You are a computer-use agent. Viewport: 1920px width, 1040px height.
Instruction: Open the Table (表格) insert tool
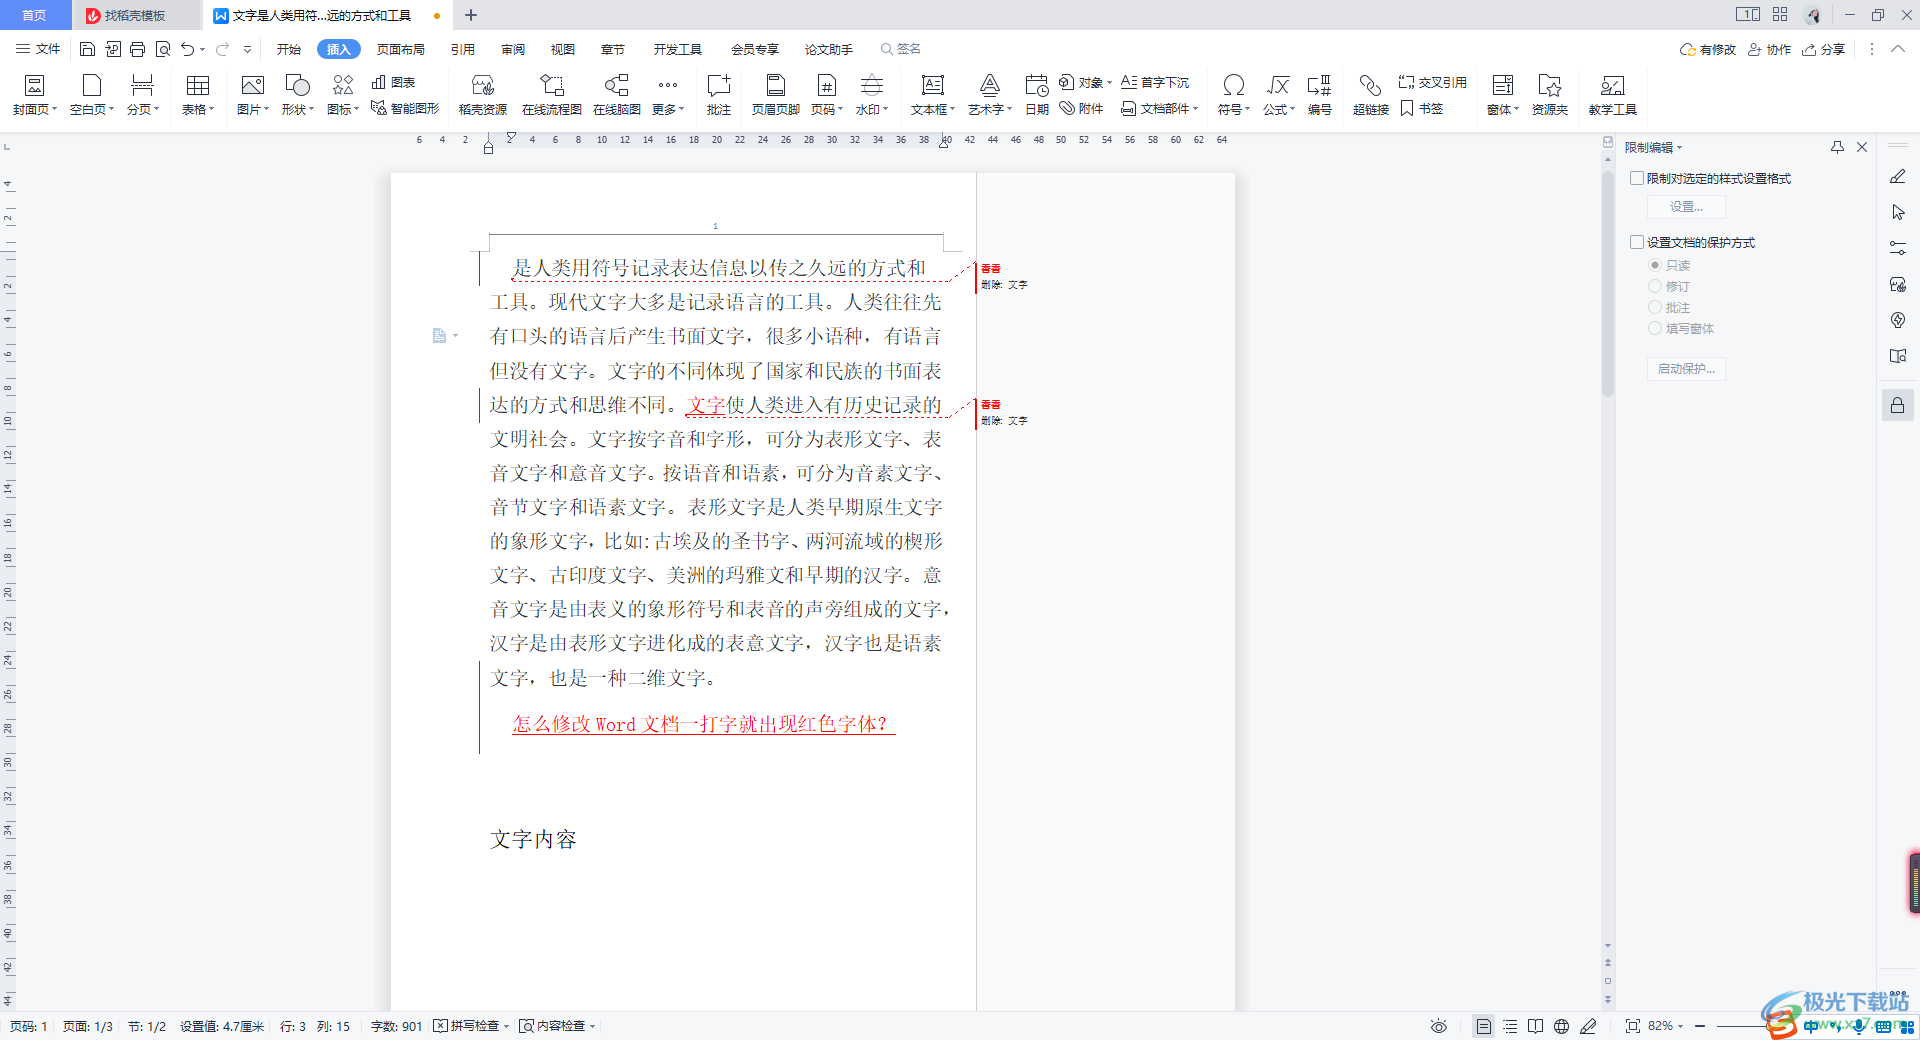(x=198, y=95)
